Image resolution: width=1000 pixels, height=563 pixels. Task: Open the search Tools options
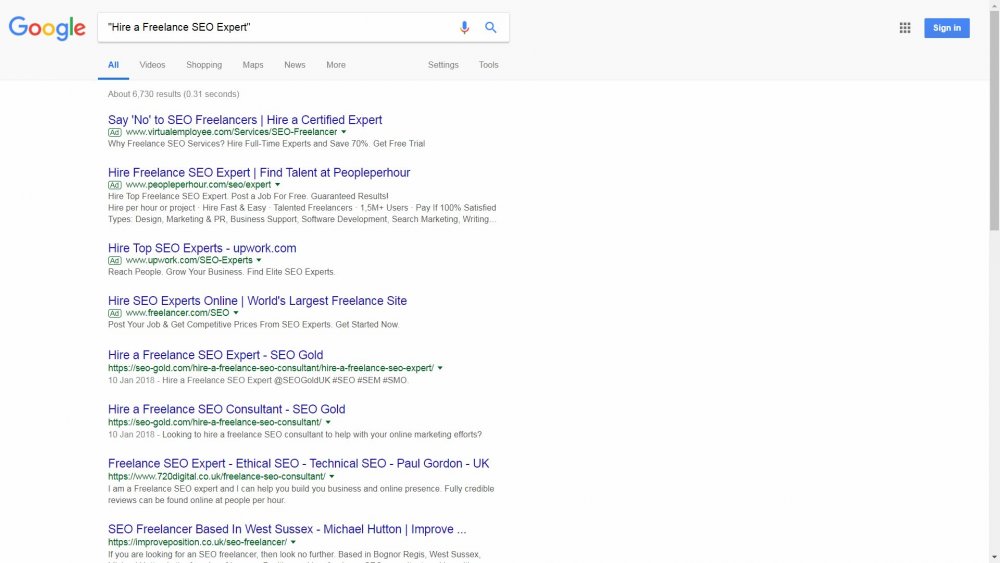tap(489, 65)
